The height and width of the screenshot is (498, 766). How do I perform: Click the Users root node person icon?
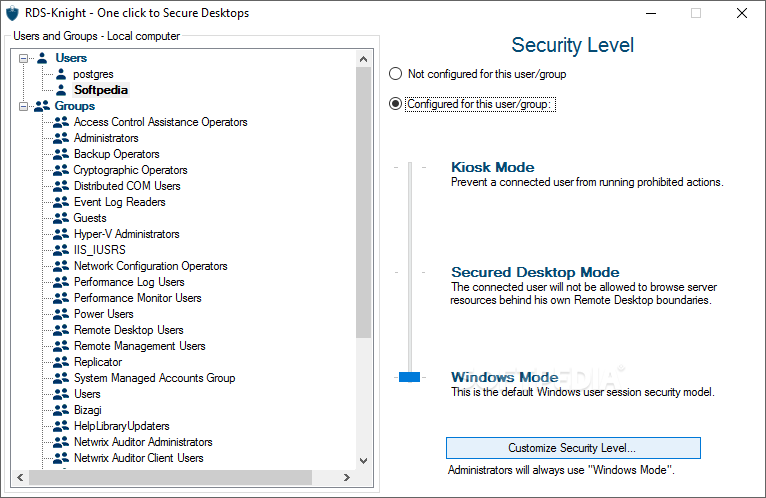pyautogui.click(x=43, y=58)
